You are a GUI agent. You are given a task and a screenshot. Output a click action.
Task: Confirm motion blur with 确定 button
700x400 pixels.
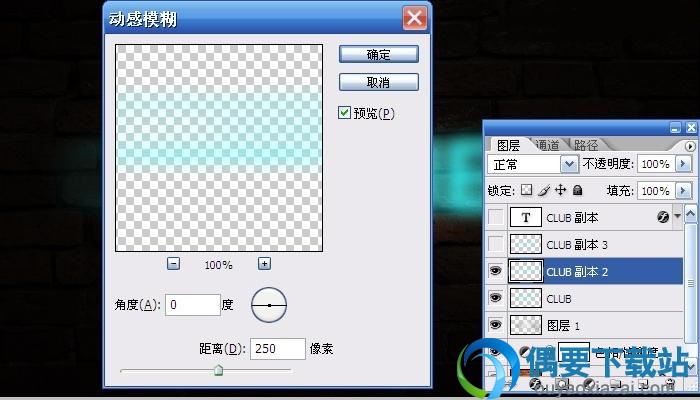pyautogui.click(x=379, y=54)
